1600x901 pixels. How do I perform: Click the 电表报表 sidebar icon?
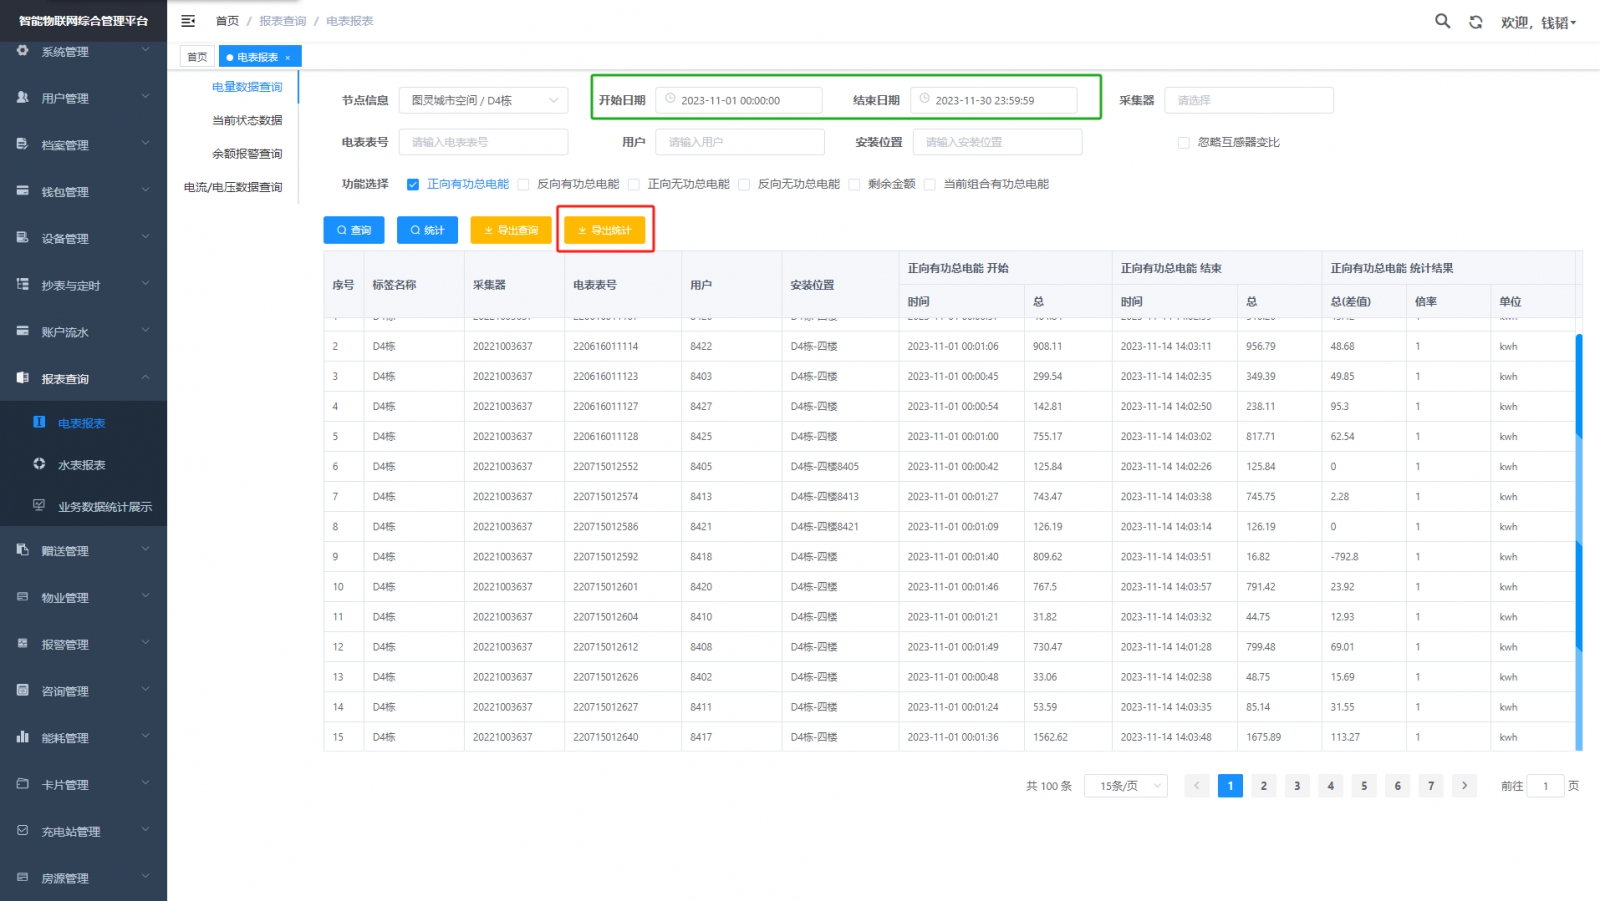tap(39, 422)
